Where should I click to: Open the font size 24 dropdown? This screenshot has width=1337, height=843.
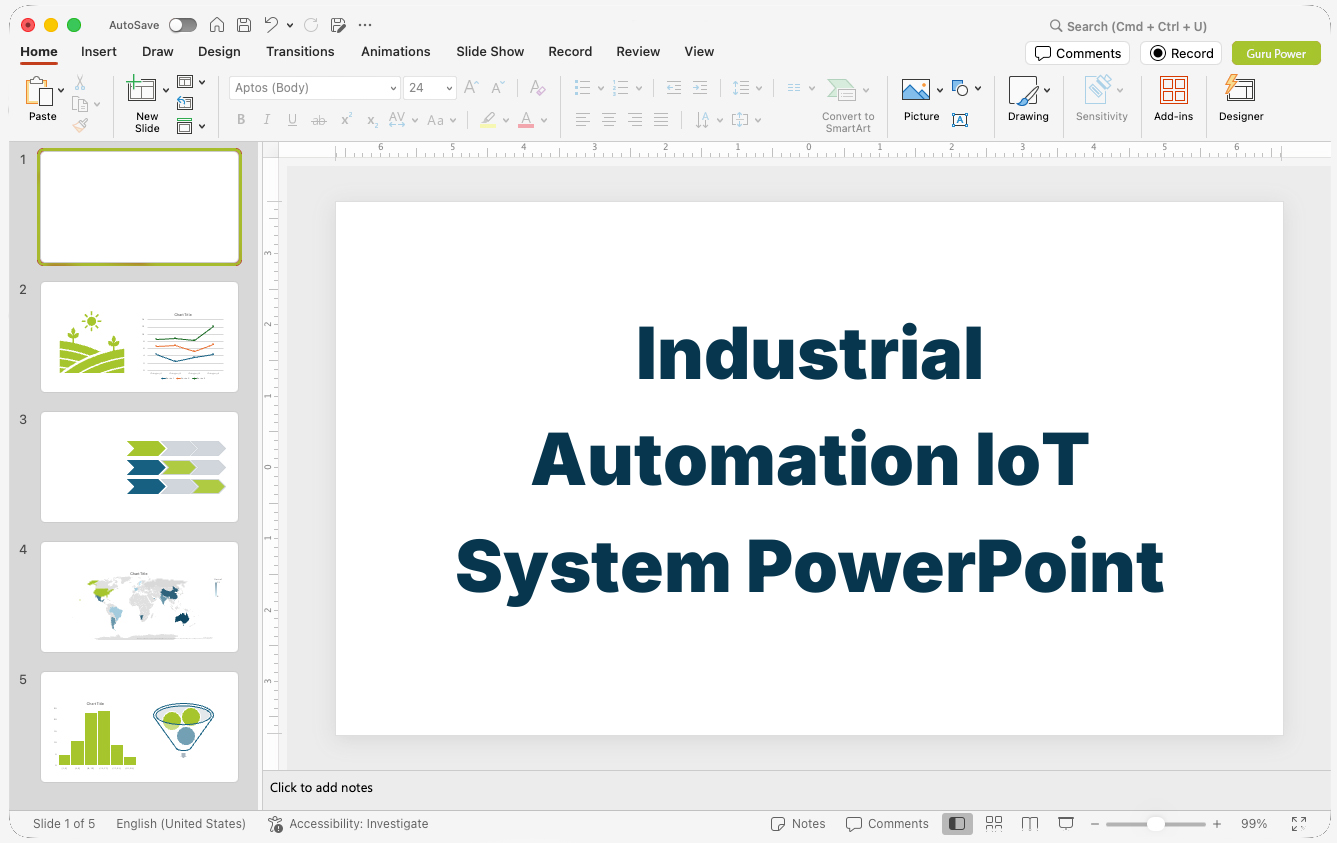(430, 88)
